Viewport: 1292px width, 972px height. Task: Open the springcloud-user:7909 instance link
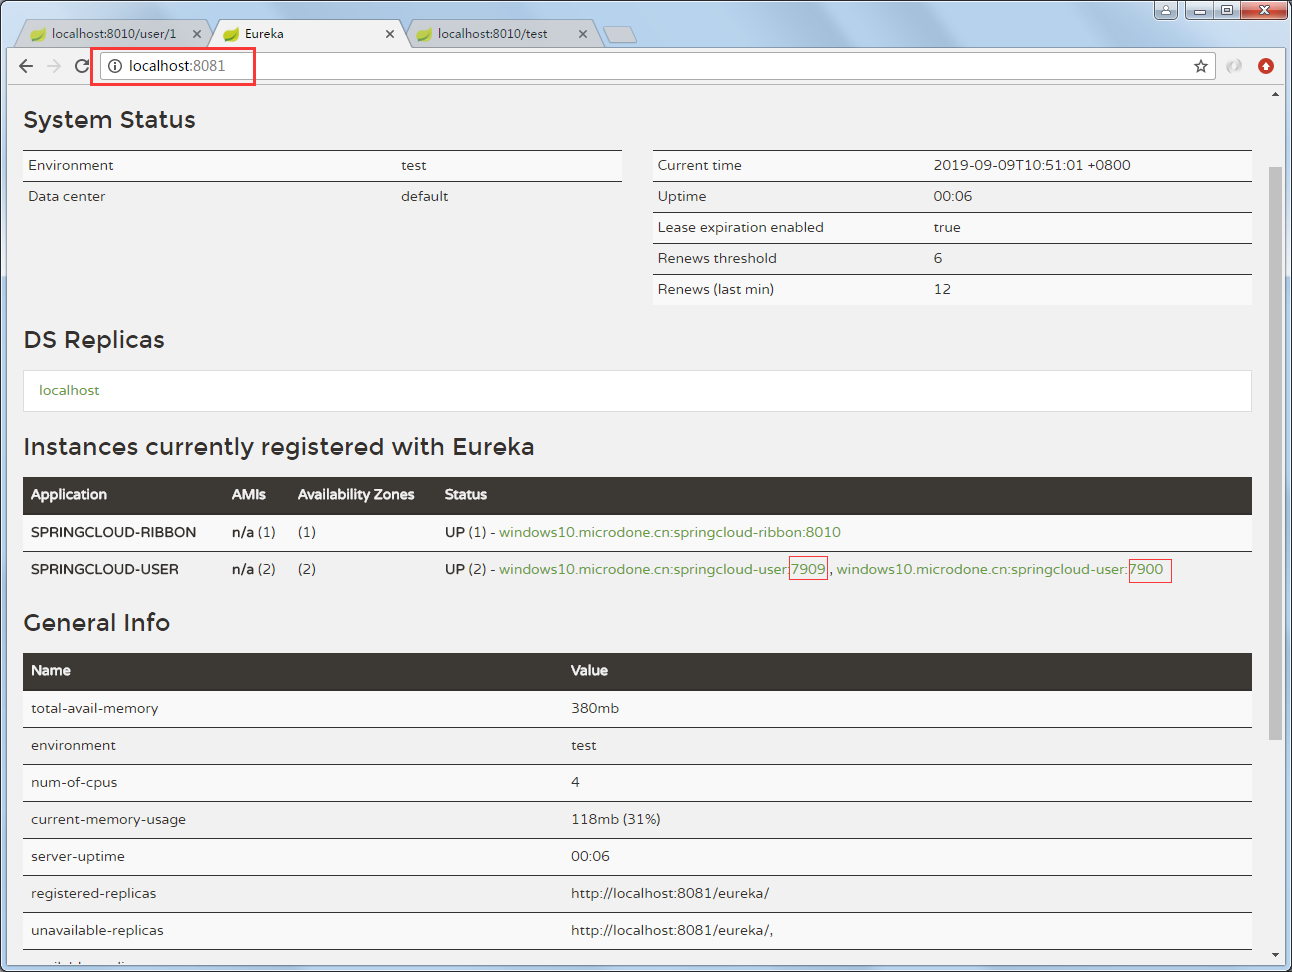(663, 570)
